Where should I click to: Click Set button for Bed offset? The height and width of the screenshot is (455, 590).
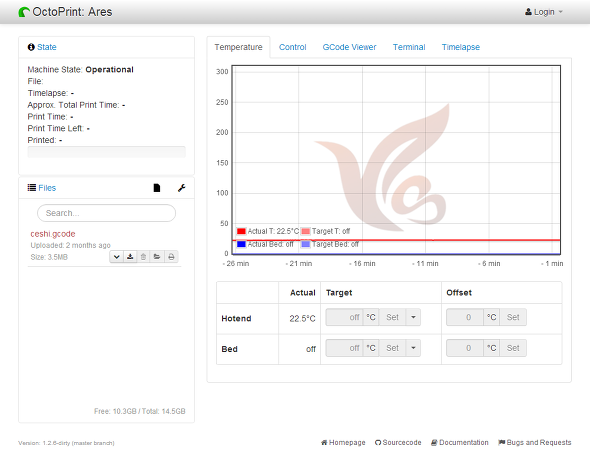(x=513, y=348)
